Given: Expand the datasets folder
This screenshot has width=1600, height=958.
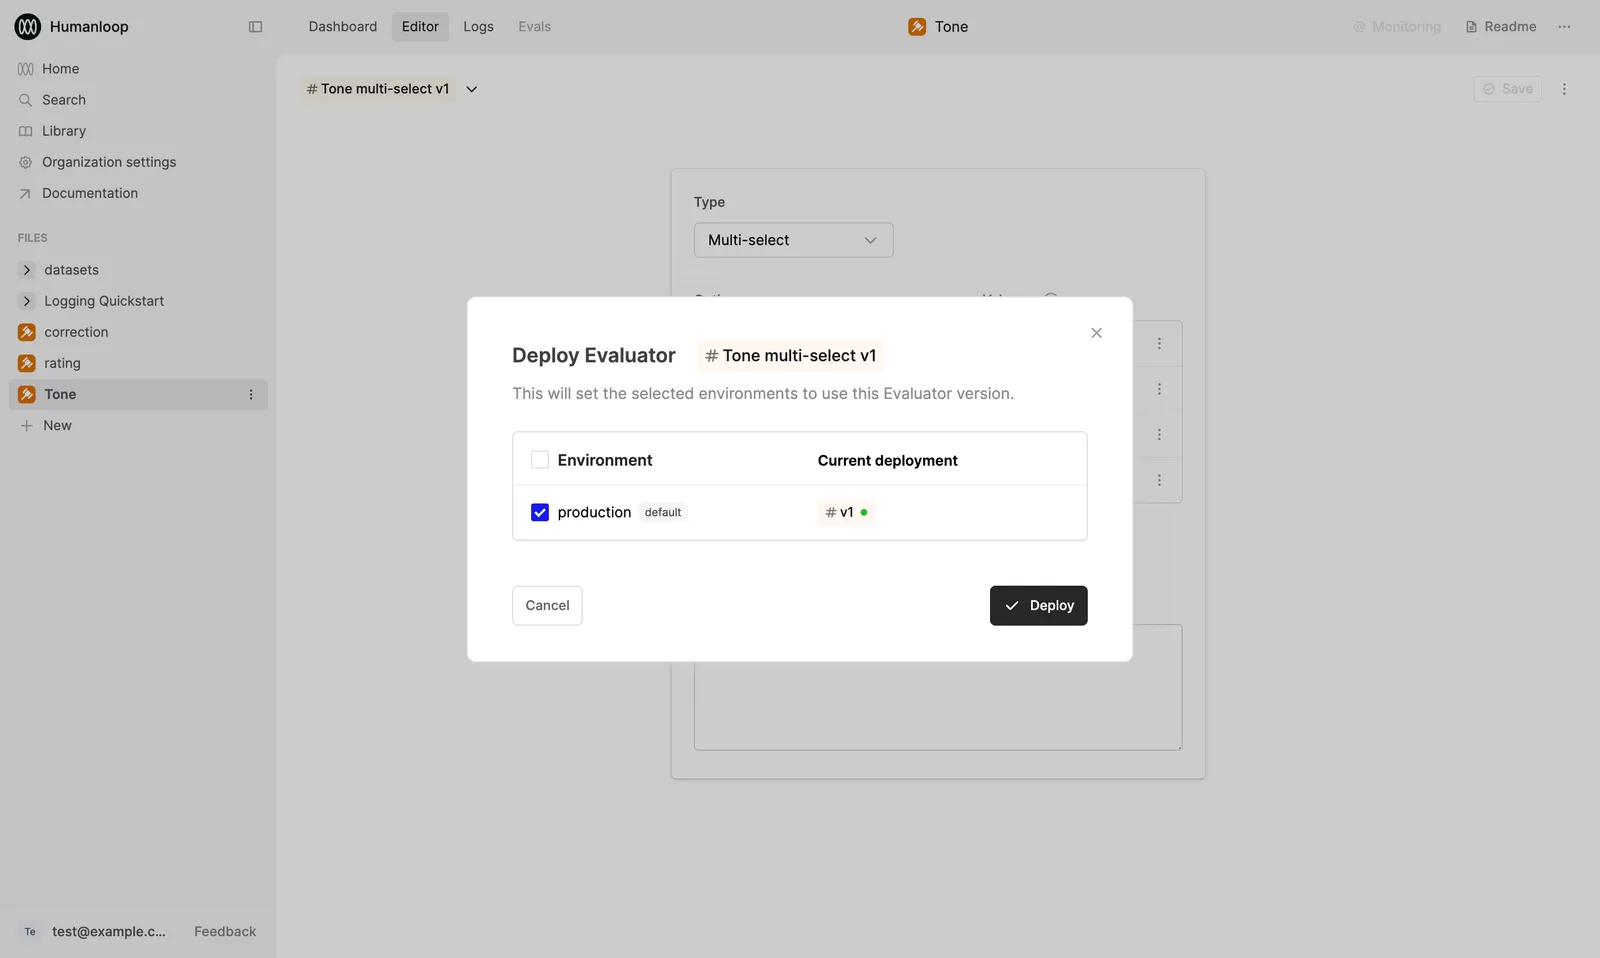Looking at the screenshot, I should (27, 270).
